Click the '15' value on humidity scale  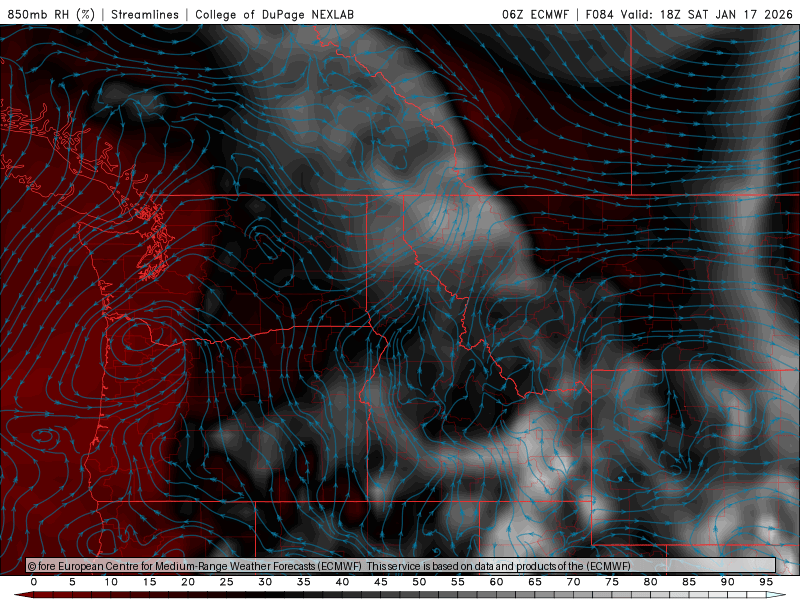pyautogui.click(x=149, y=582)
